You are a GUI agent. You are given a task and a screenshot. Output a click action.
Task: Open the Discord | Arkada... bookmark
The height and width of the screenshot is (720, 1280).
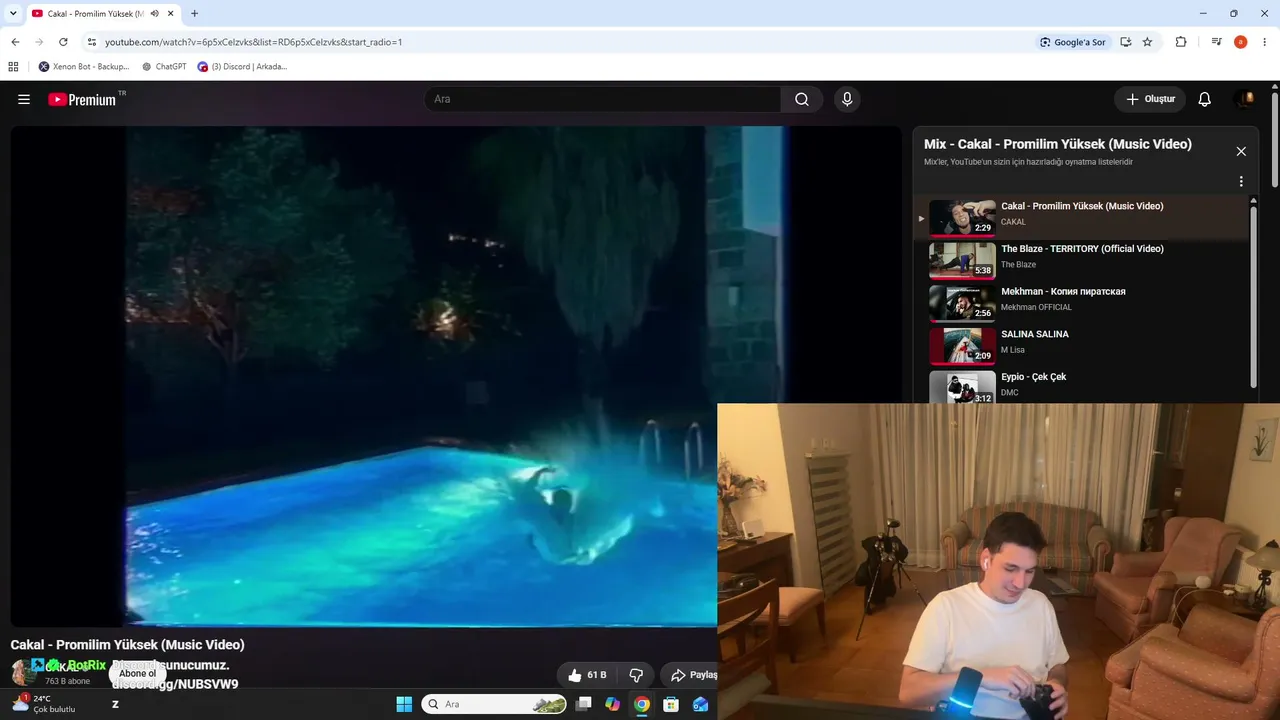(243, 67)
